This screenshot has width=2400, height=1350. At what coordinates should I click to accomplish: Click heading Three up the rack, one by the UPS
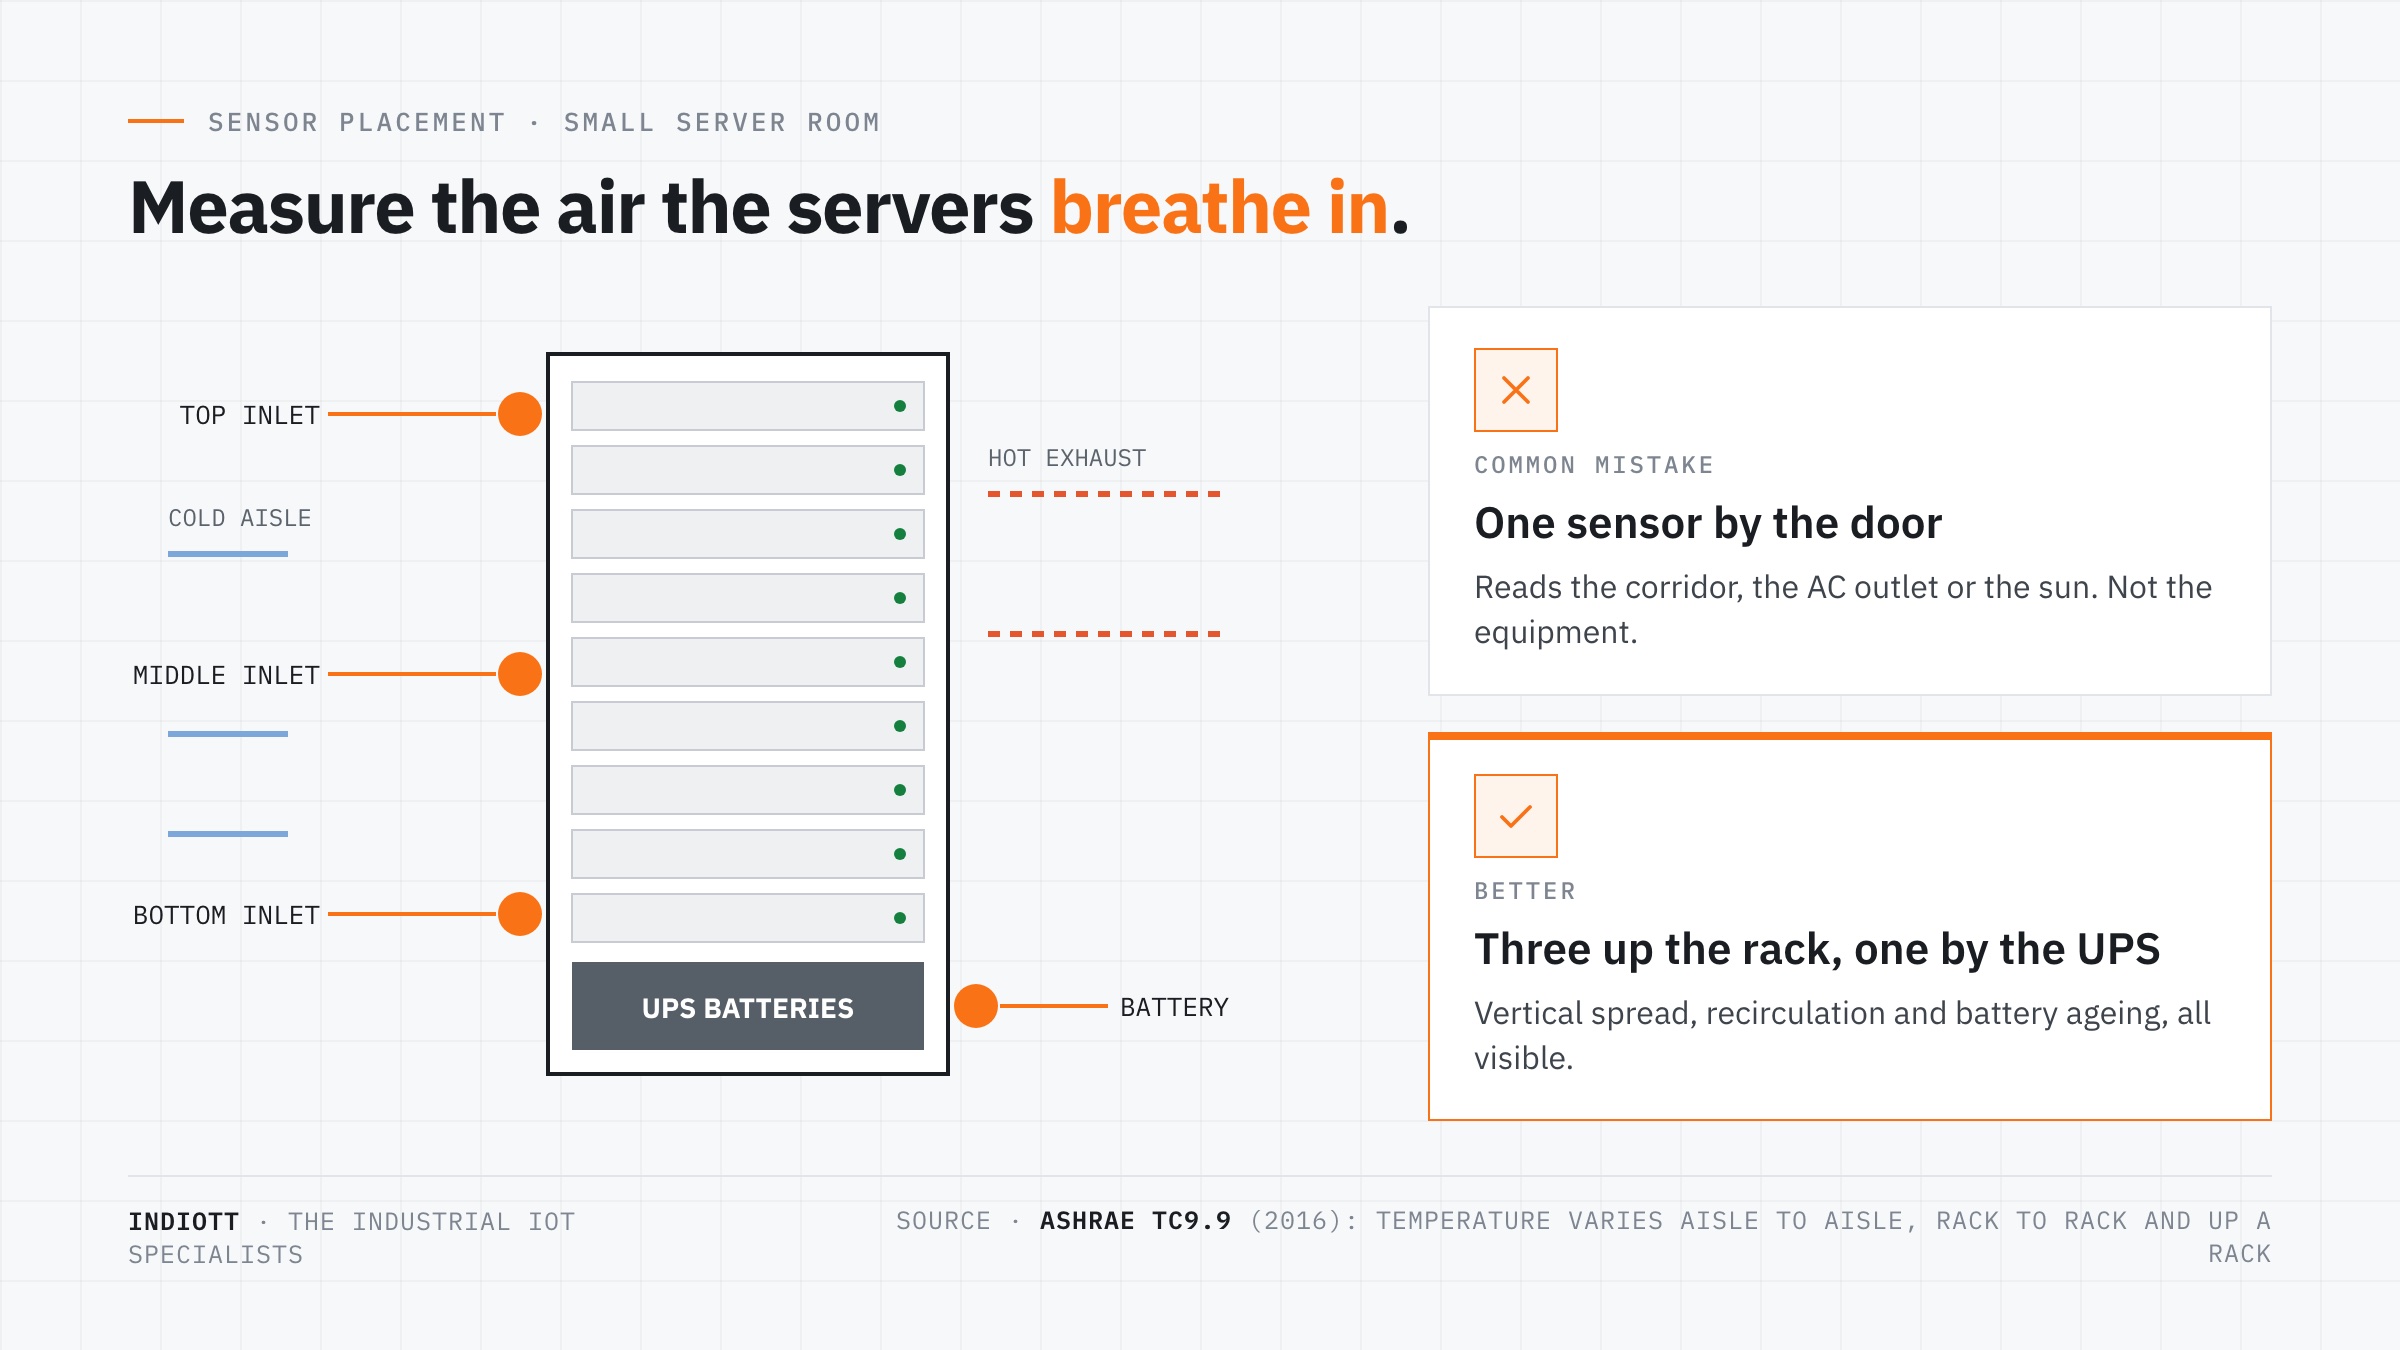click(1817, 949)
